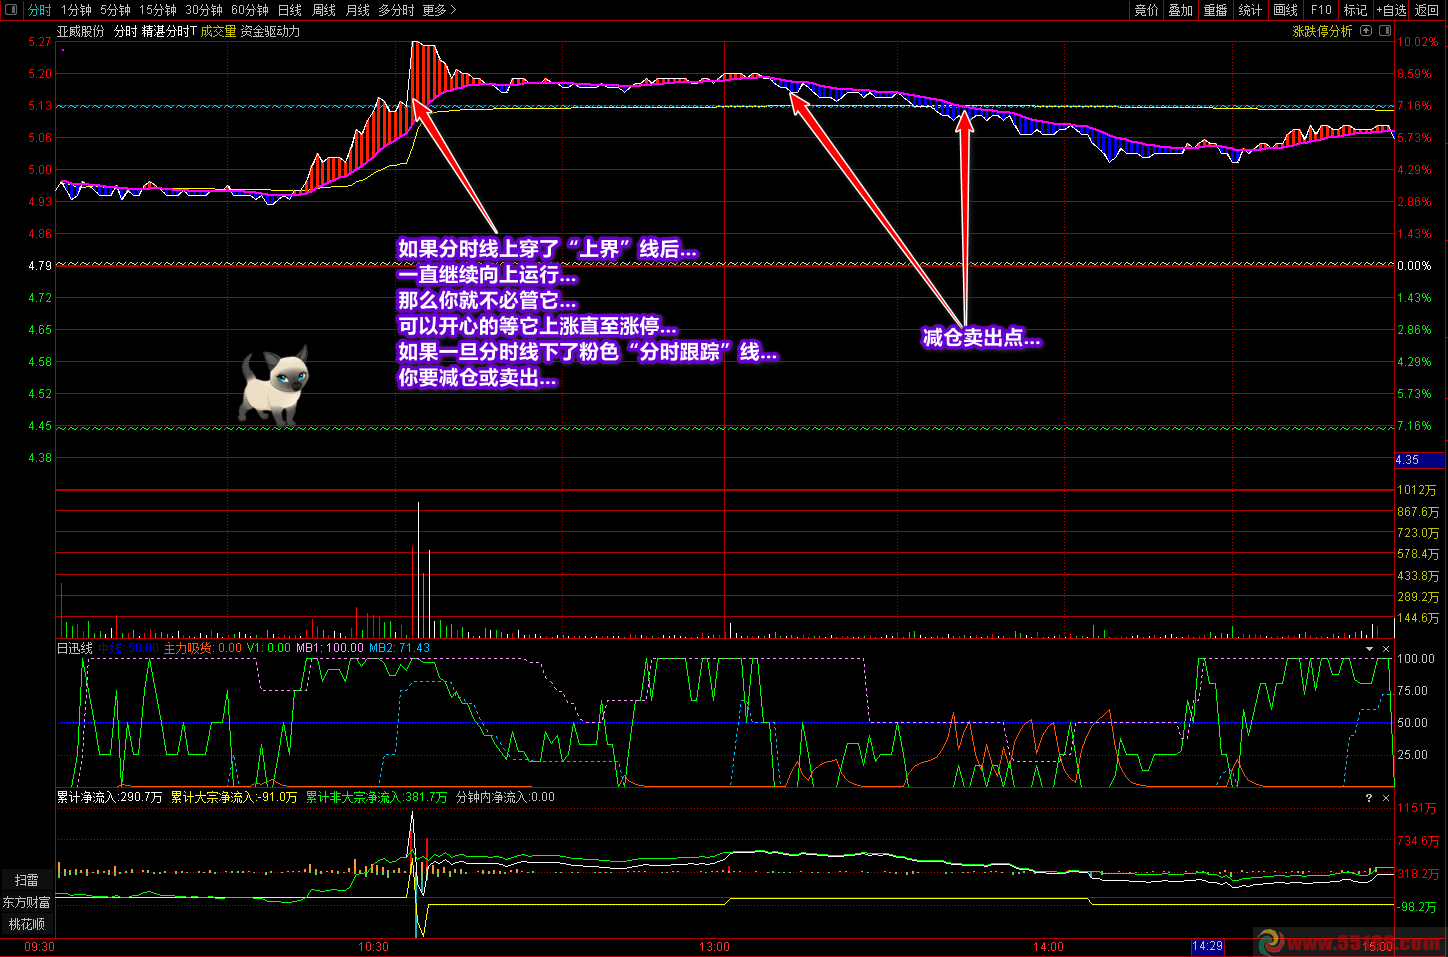Click the 累计大宗净流入 value label
This screenshot has height=957, width=1448.
234,797
